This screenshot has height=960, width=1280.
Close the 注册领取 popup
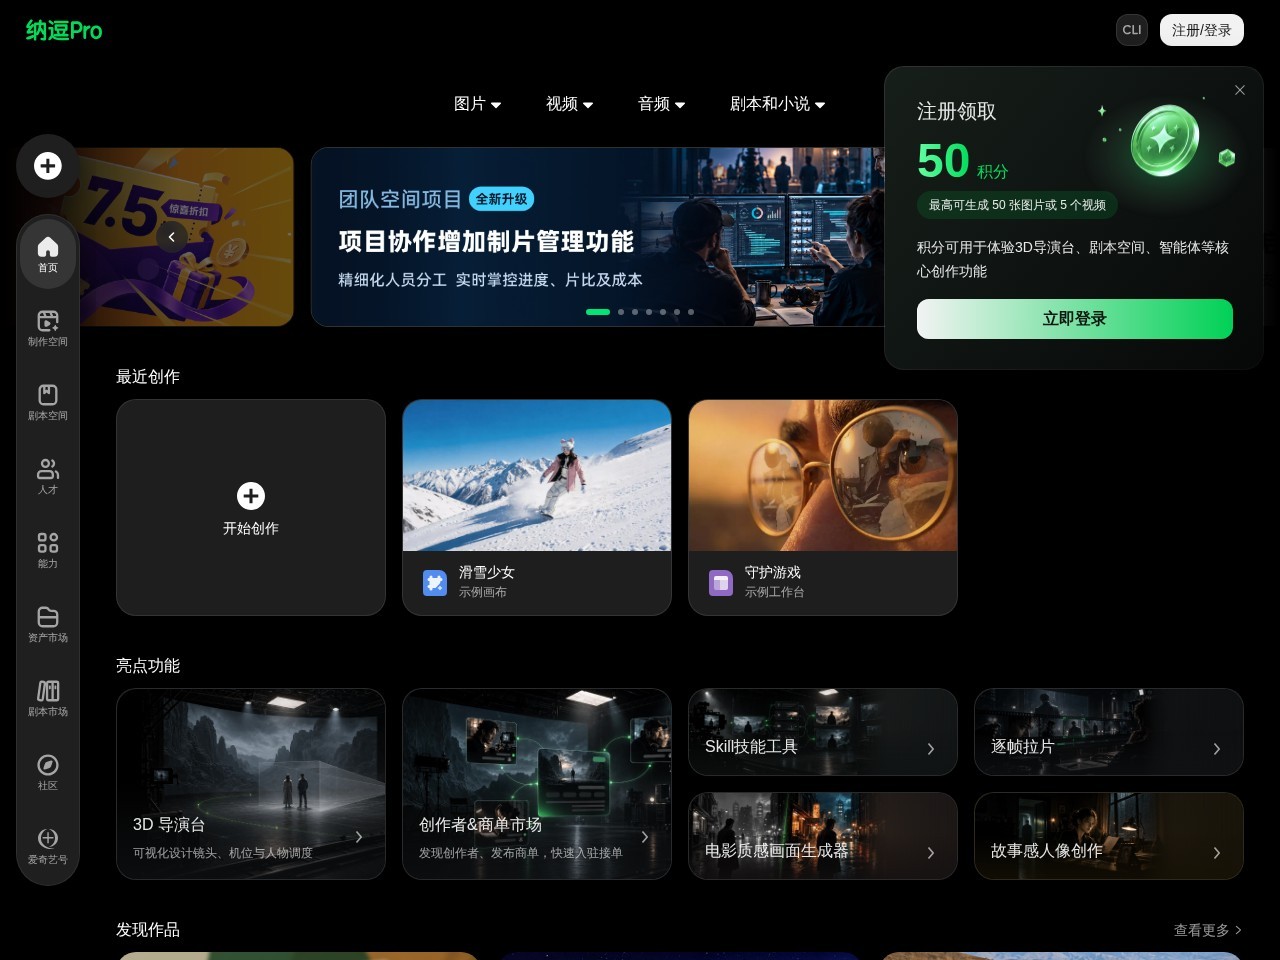[1240, 90]
